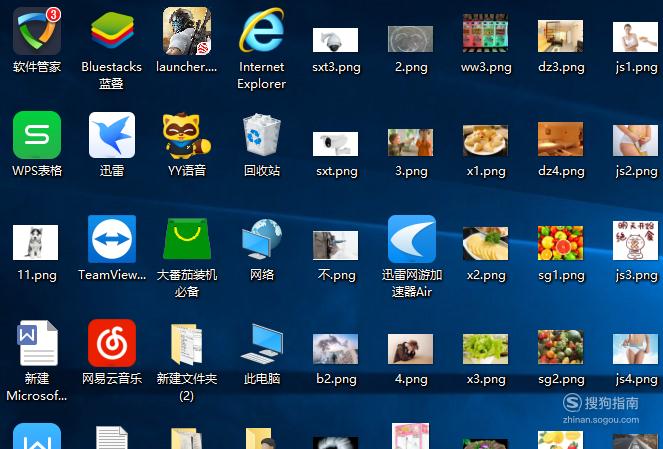Open the 网络 network icon
The image size is (663, 449).
pyautogui.click(x=262, y=239)
